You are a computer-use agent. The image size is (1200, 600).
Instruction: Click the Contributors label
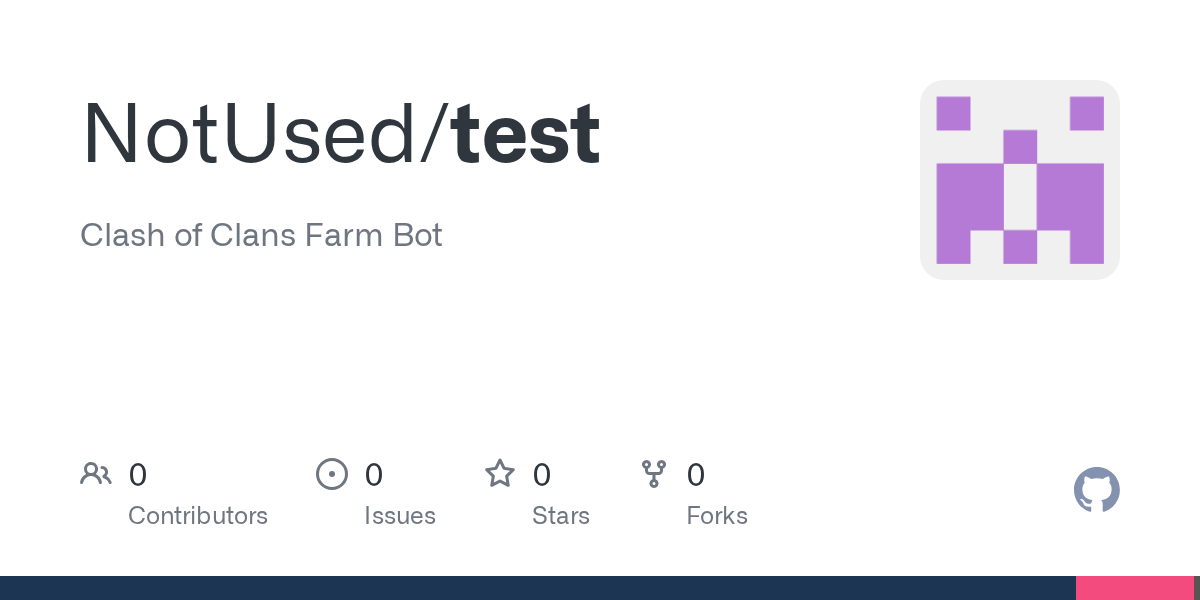click(x=198, y=516)
